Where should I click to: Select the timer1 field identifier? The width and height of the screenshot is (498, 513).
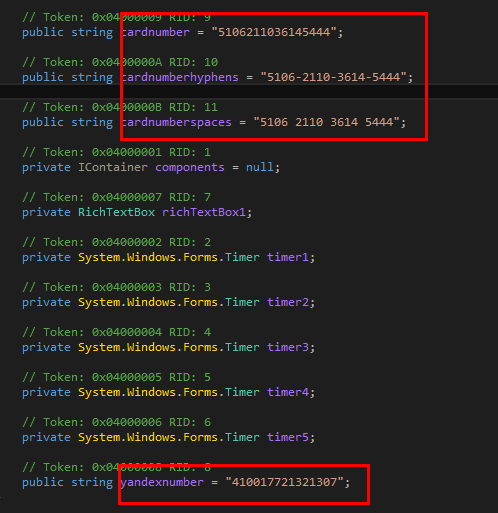[288, 257]
